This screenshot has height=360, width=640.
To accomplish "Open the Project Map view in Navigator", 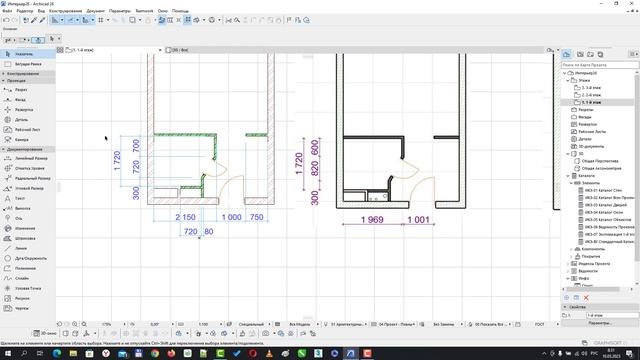I will [567, 54].
